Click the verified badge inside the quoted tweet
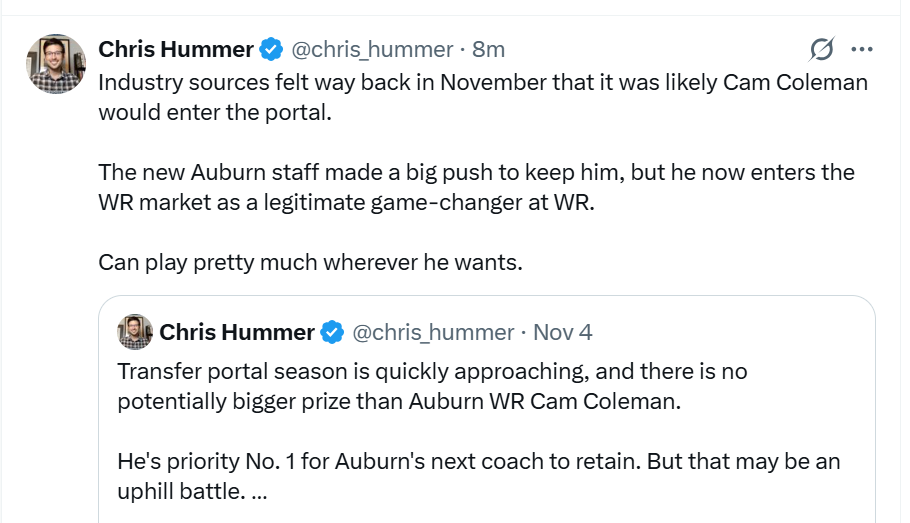Screen dimensions: 910x523 coord(333,332)
